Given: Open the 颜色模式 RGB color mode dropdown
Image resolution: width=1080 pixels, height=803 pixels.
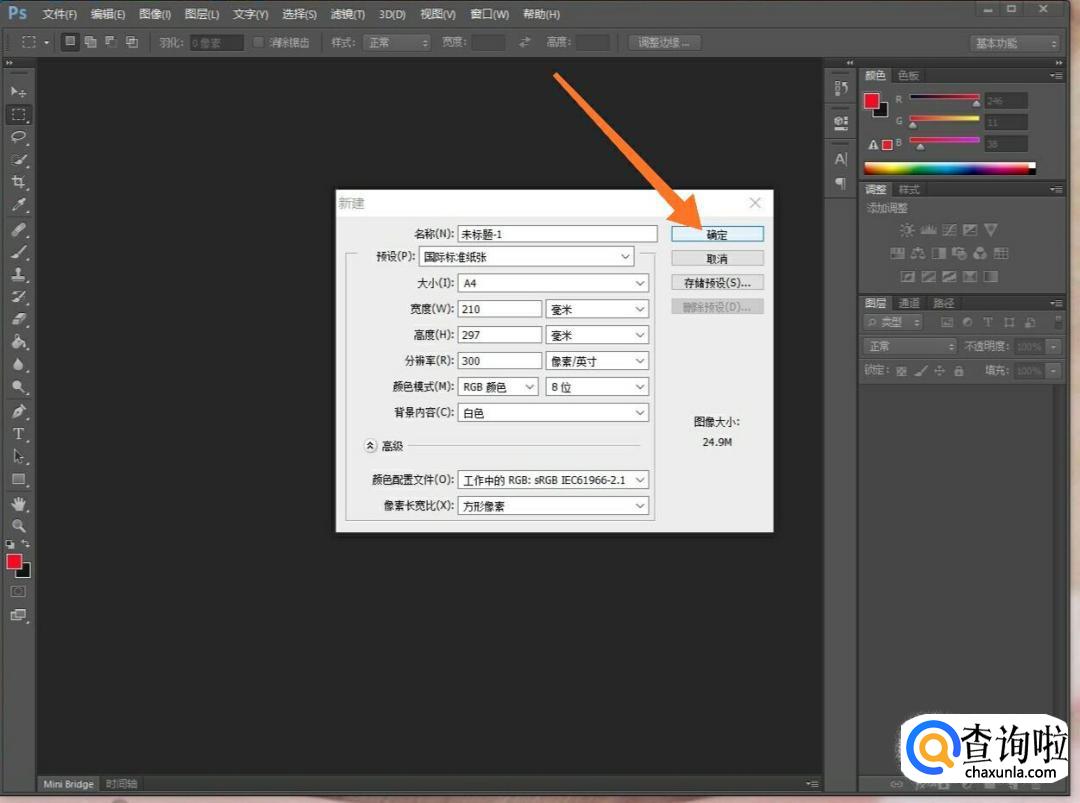Looking at the screenshot, I should coord(498,387).
